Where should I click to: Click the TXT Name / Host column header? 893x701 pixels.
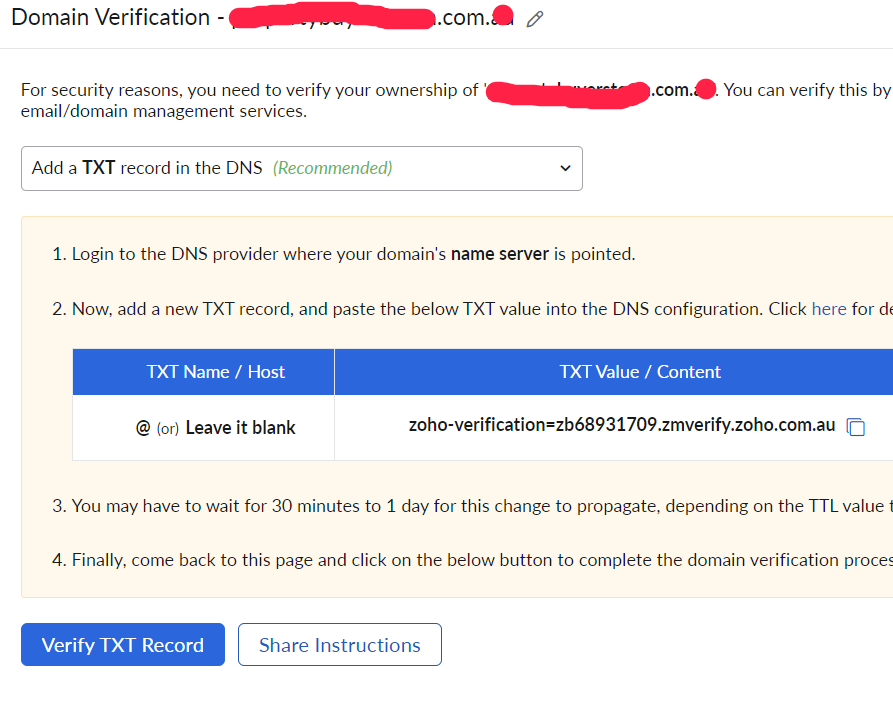click(215, 372)
